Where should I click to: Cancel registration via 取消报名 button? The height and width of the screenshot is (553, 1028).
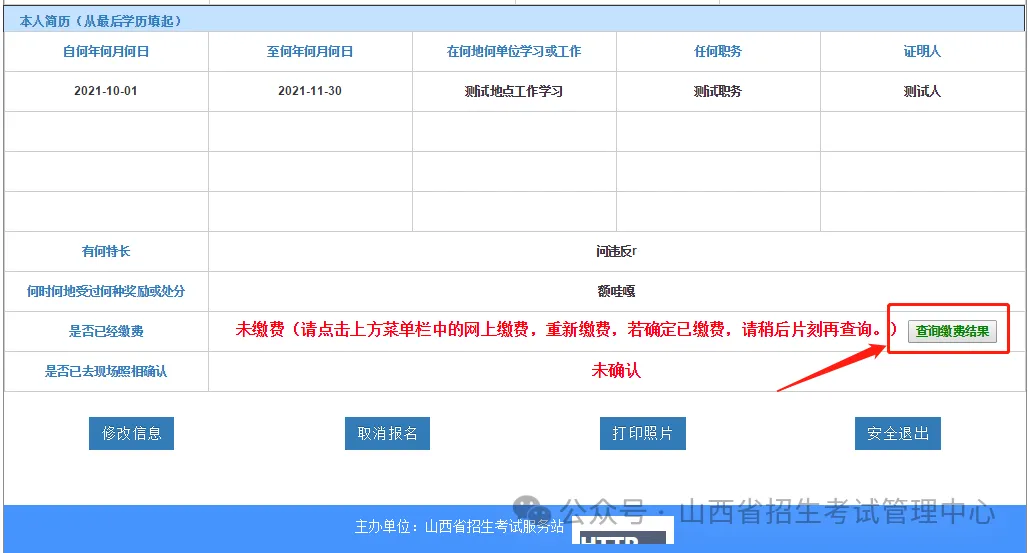pos(387,433)
